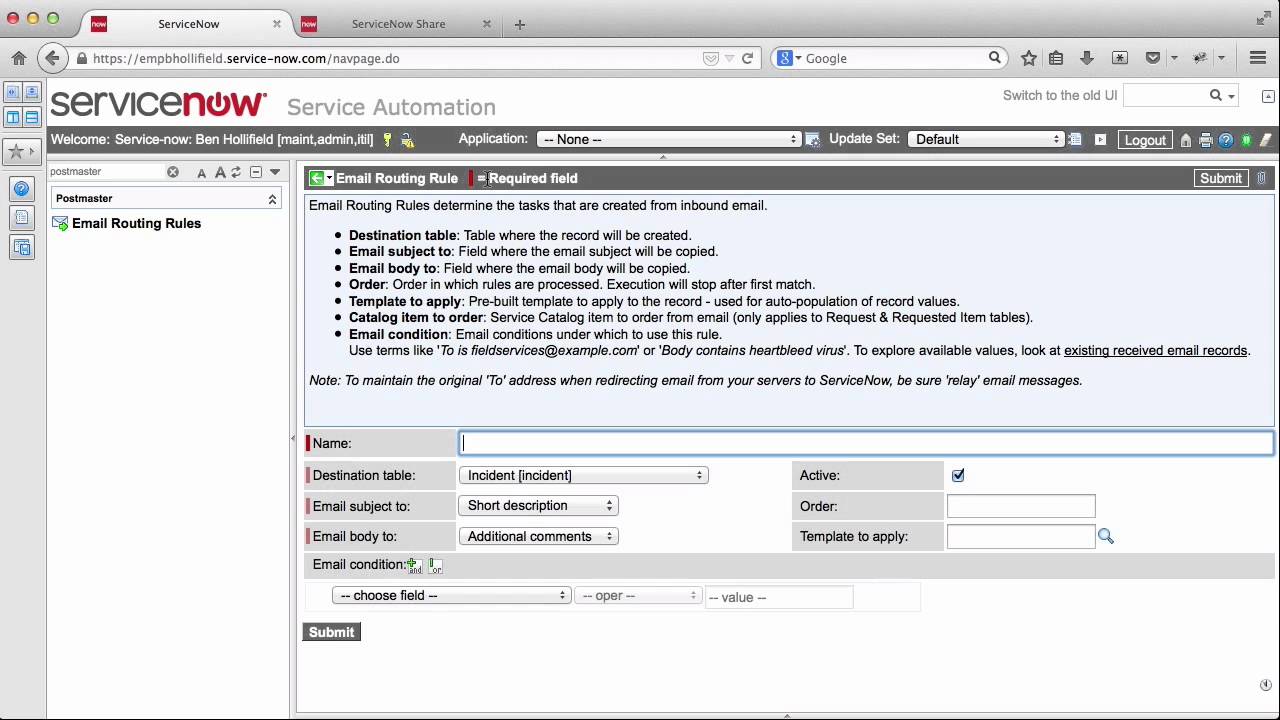
Task: Click the print icon in banner
Action: [x=1206, y=140]
